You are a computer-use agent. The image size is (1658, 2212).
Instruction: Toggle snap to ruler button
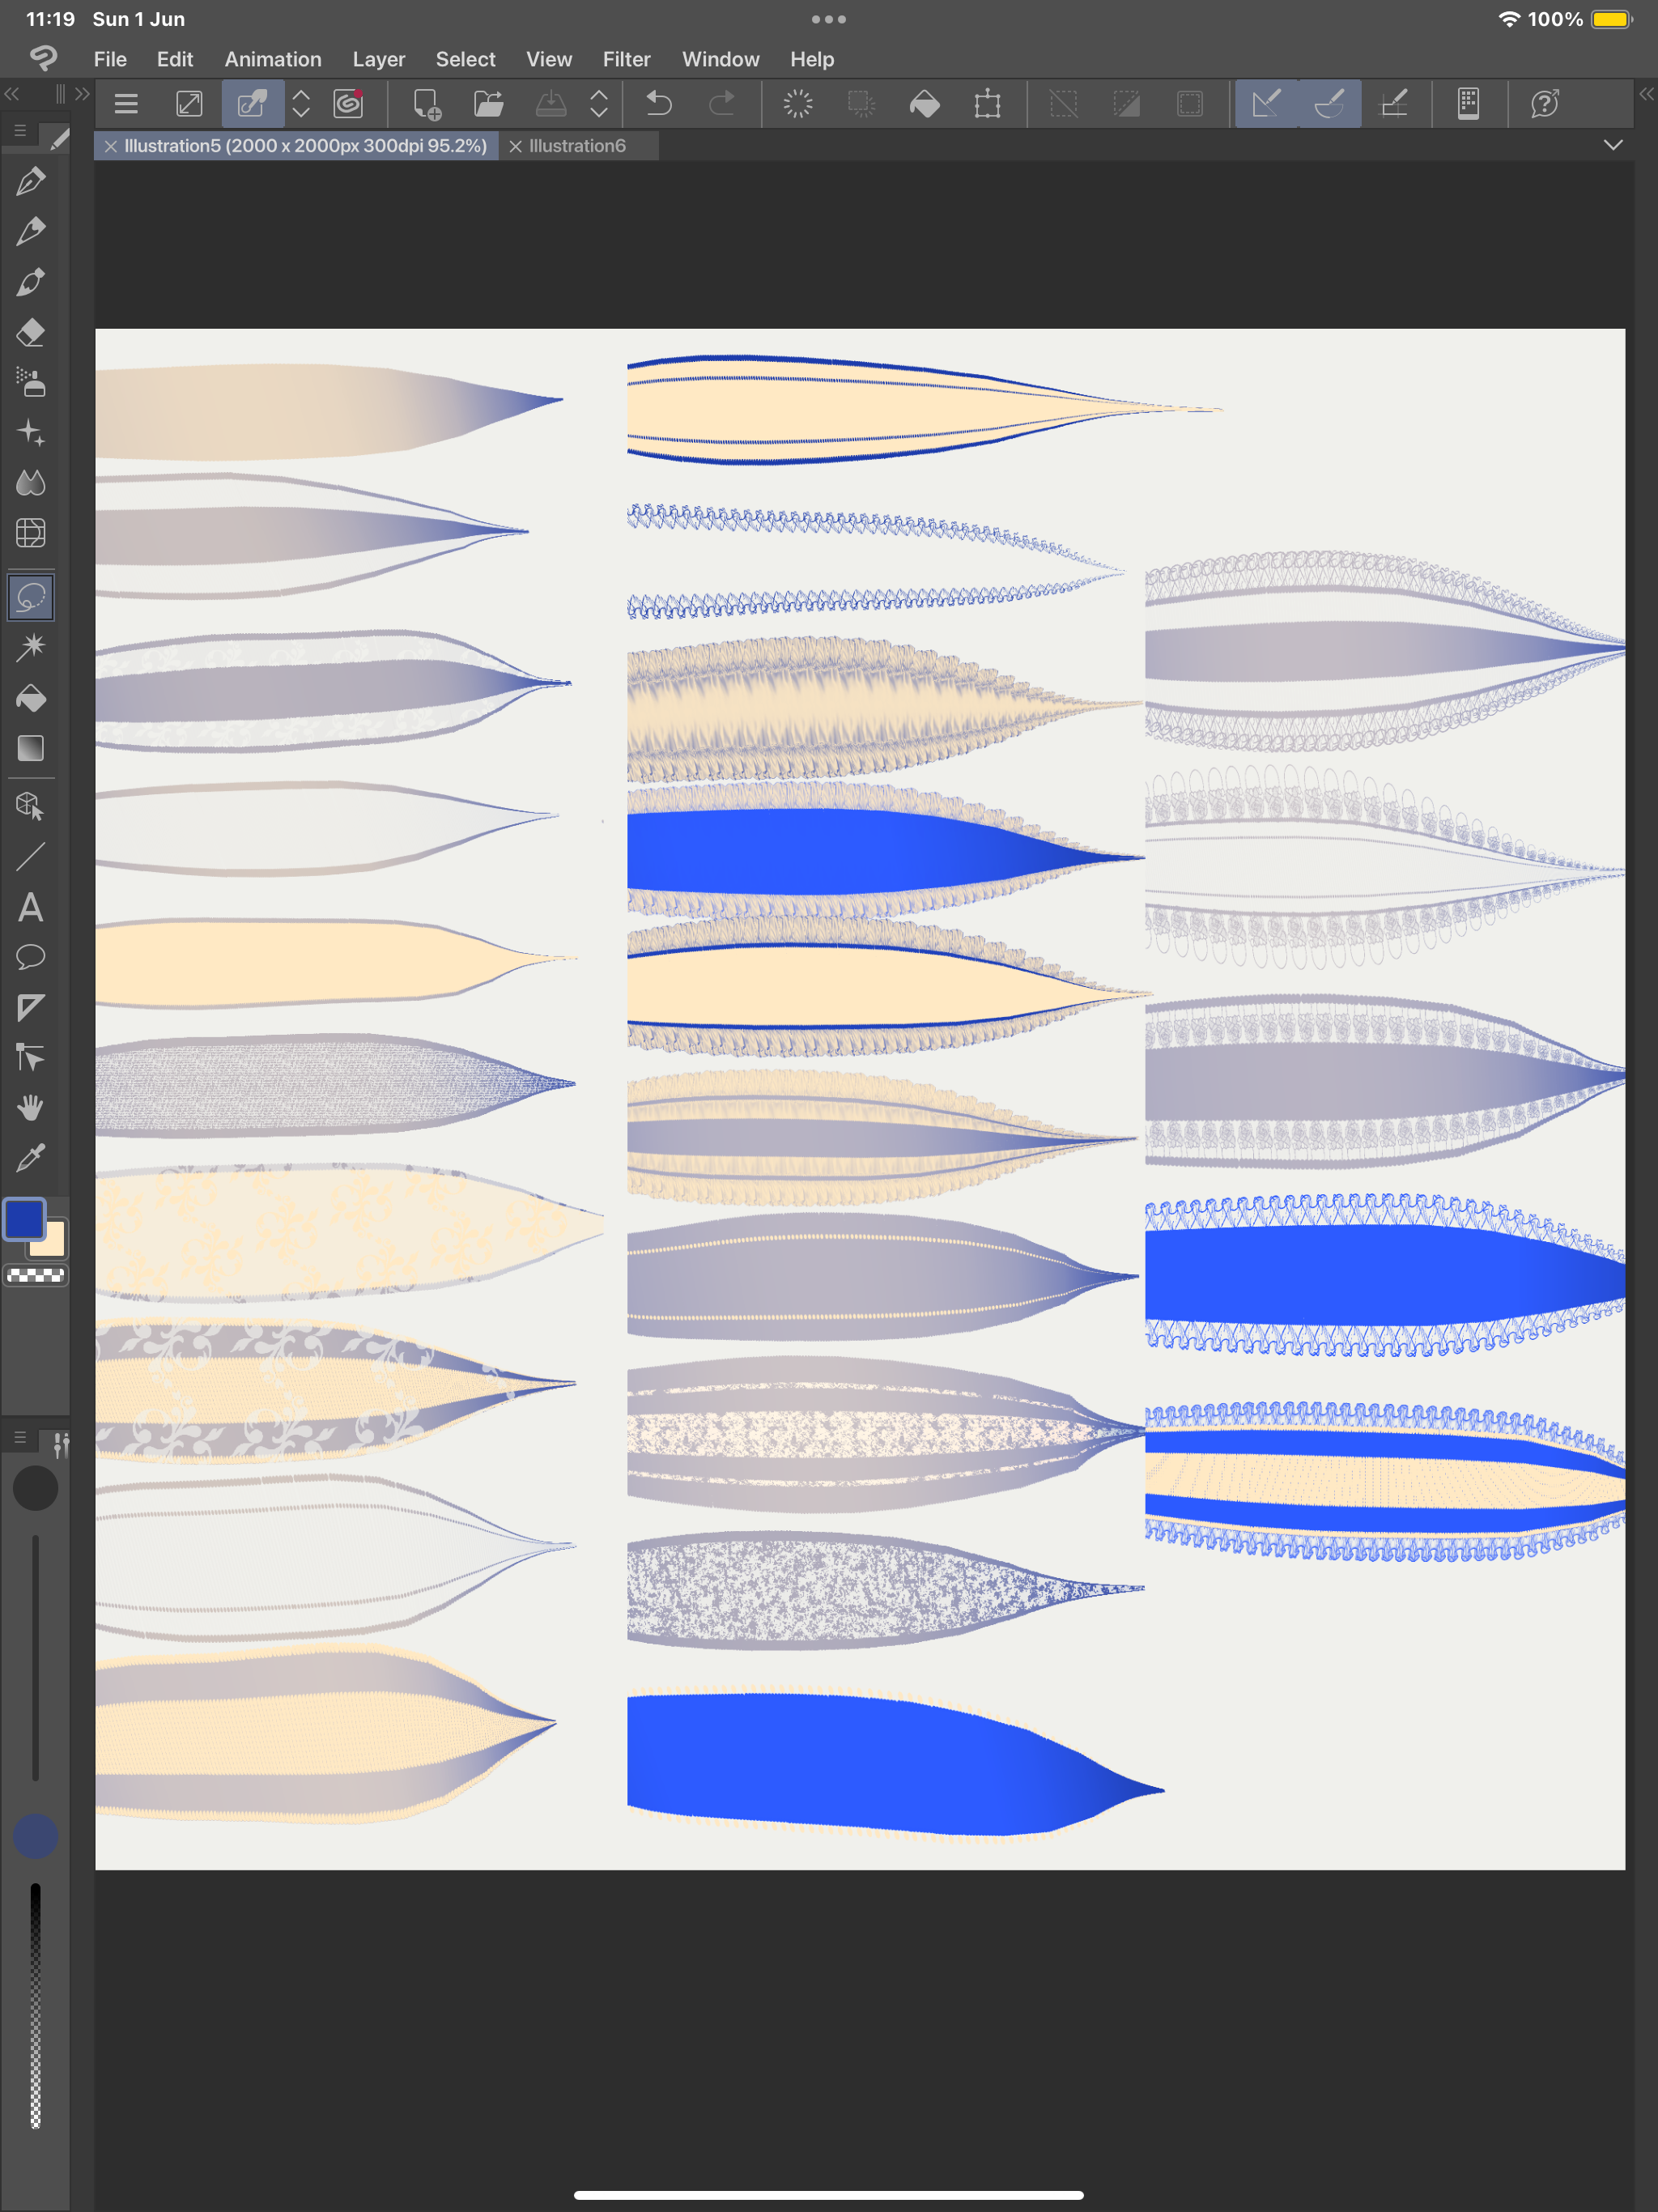(x=1266, y=103)
